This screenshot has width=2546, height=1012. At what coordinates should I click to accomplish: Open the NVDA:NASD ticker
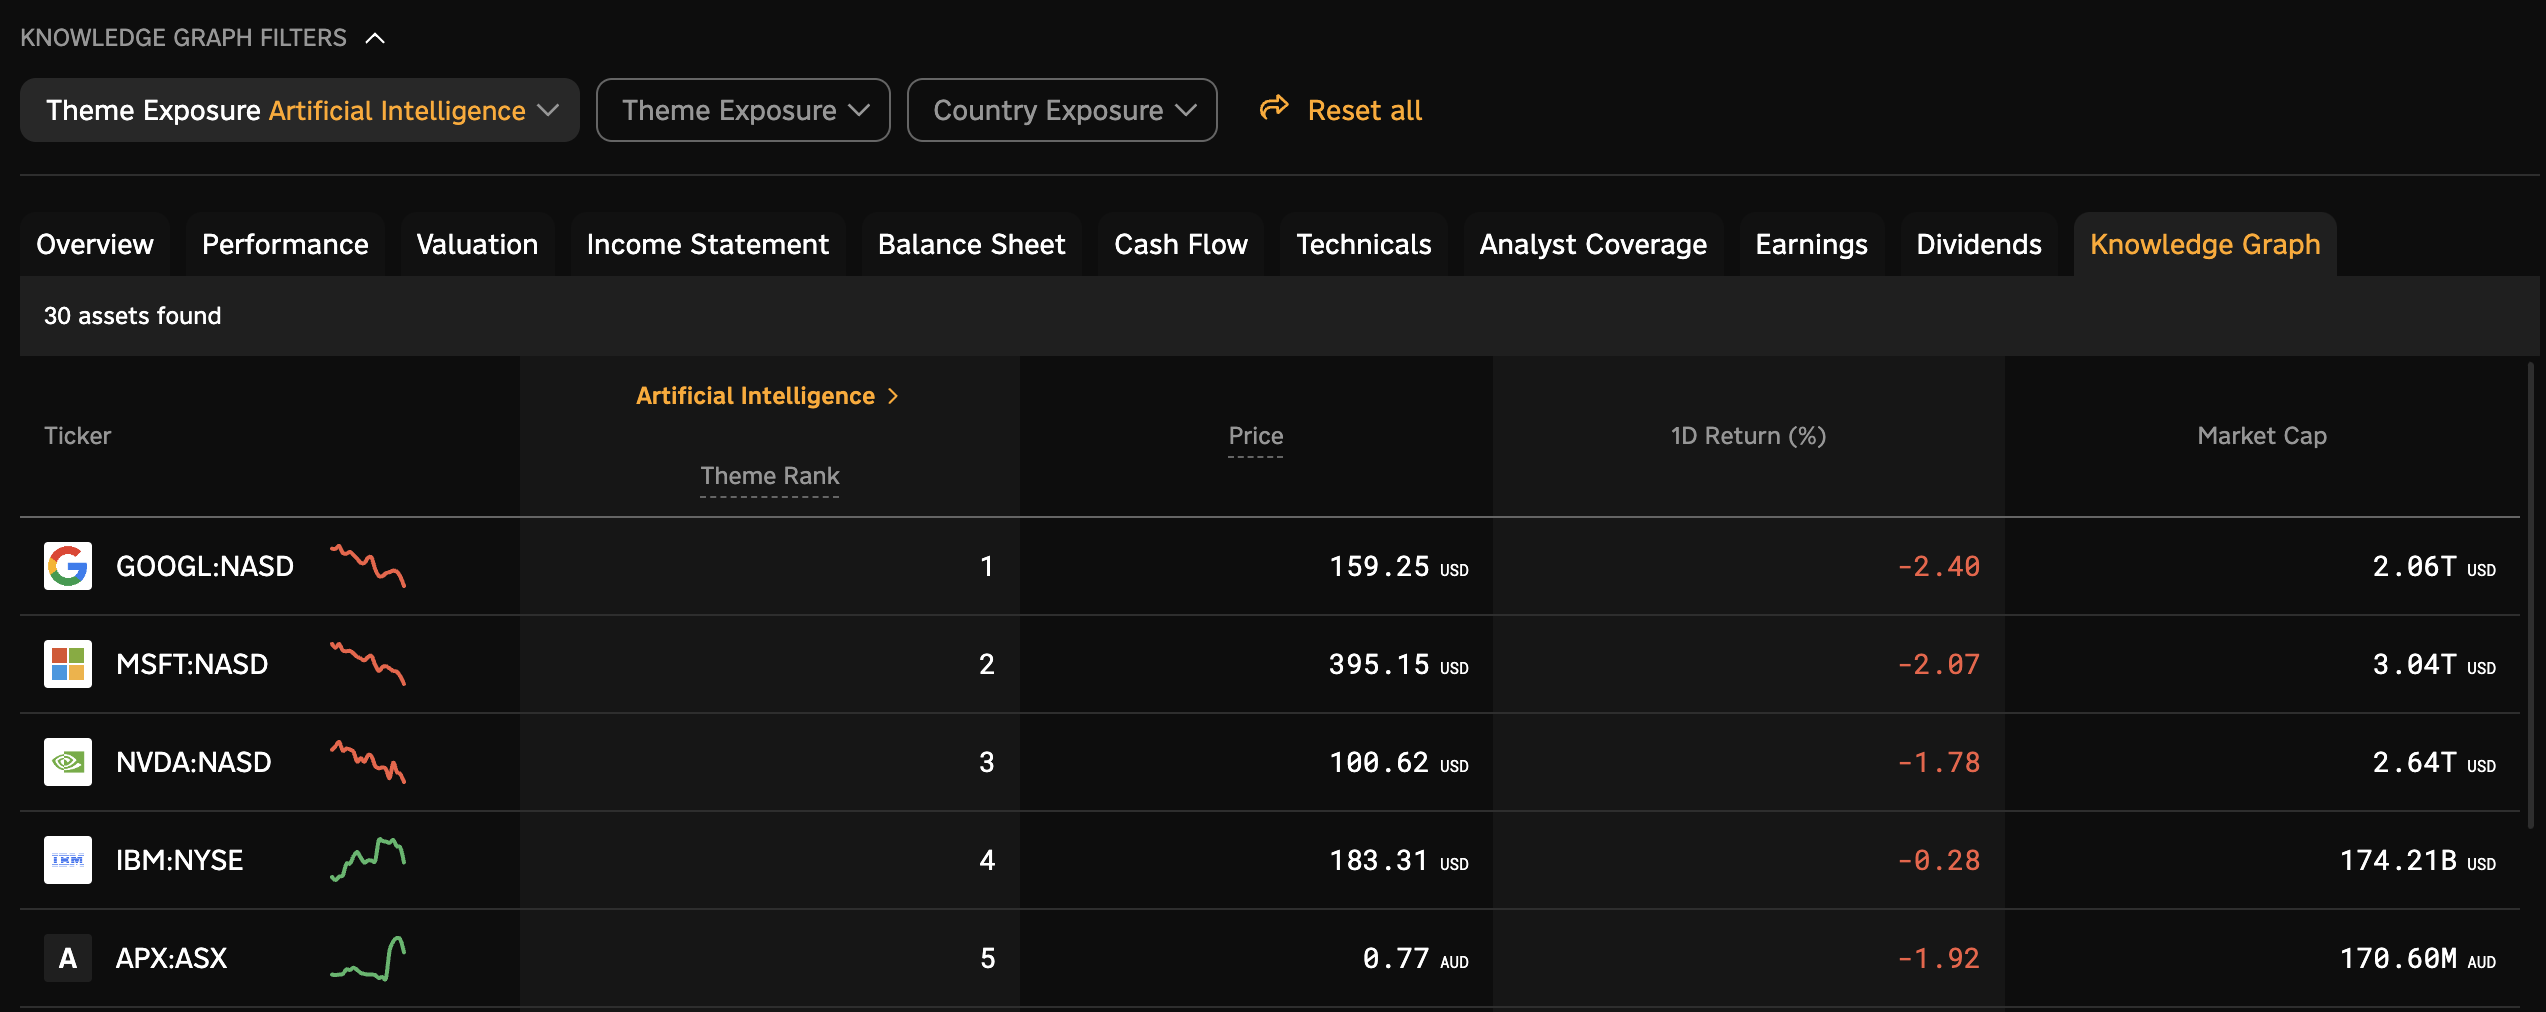(x=194, y=762)
